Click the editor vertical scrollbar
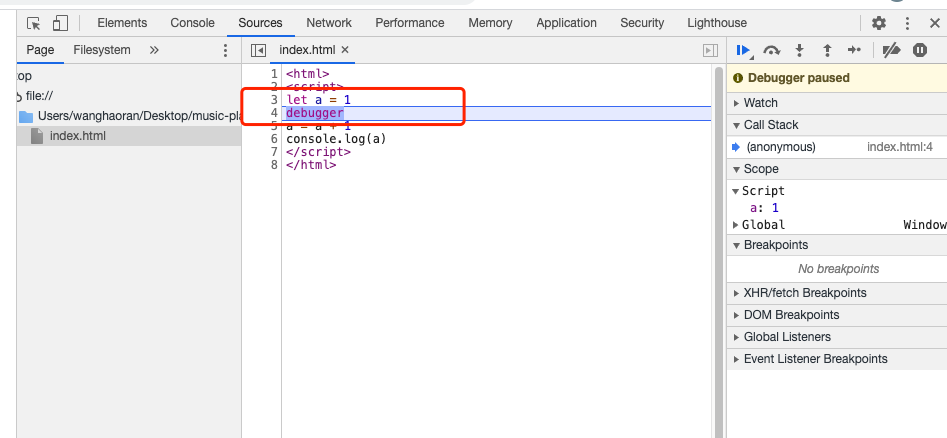Screen dimensions: 947x438 click(x=719, y=252)
